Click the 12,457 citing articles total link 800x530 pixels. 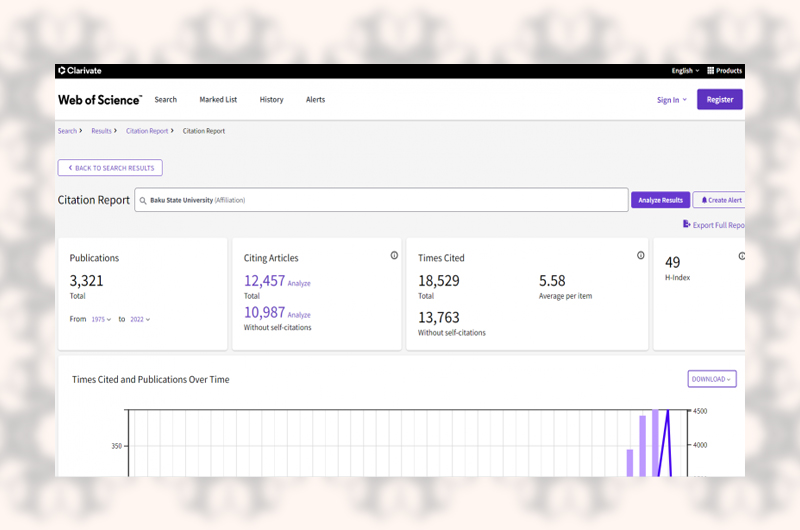264,281
